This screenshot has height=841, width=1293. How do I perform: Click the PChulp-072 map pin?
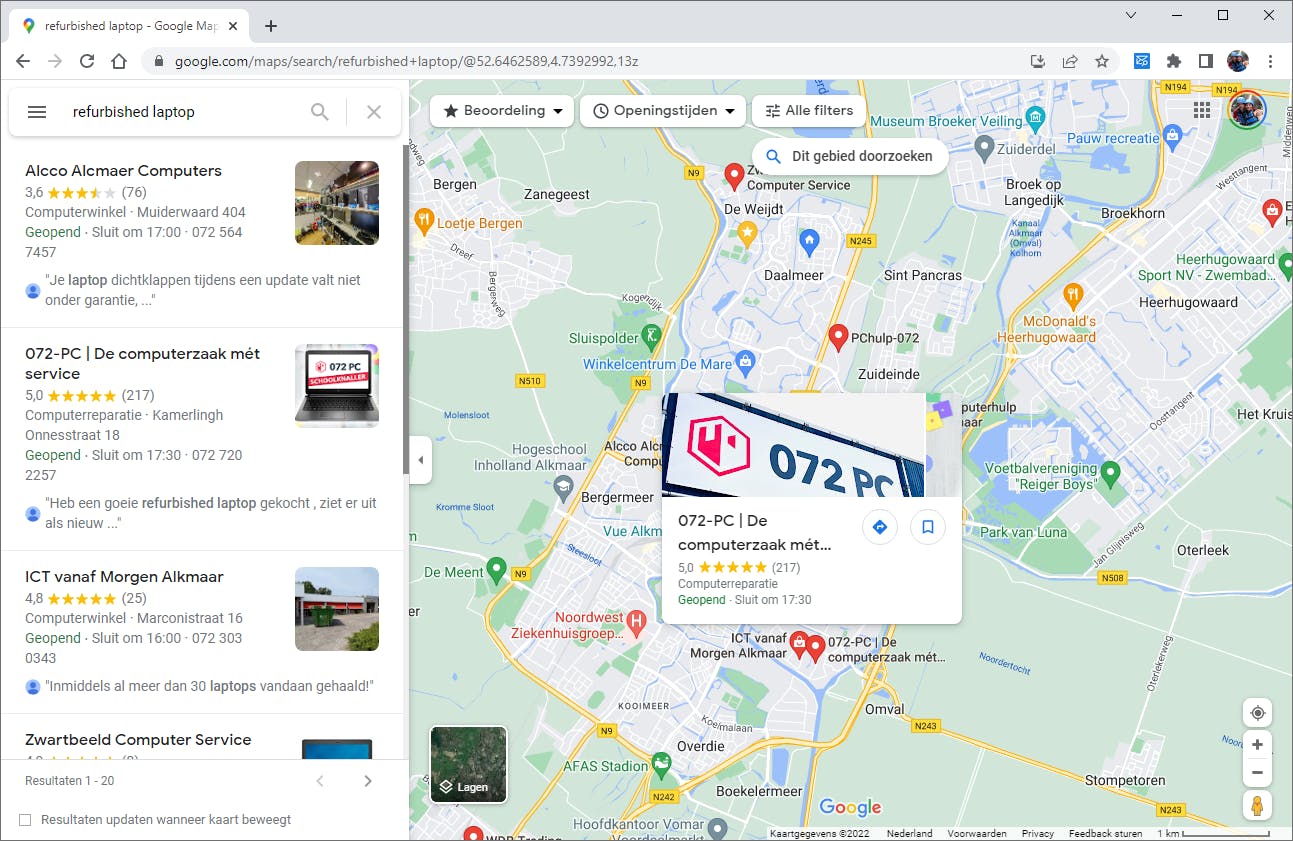[839, 337]
